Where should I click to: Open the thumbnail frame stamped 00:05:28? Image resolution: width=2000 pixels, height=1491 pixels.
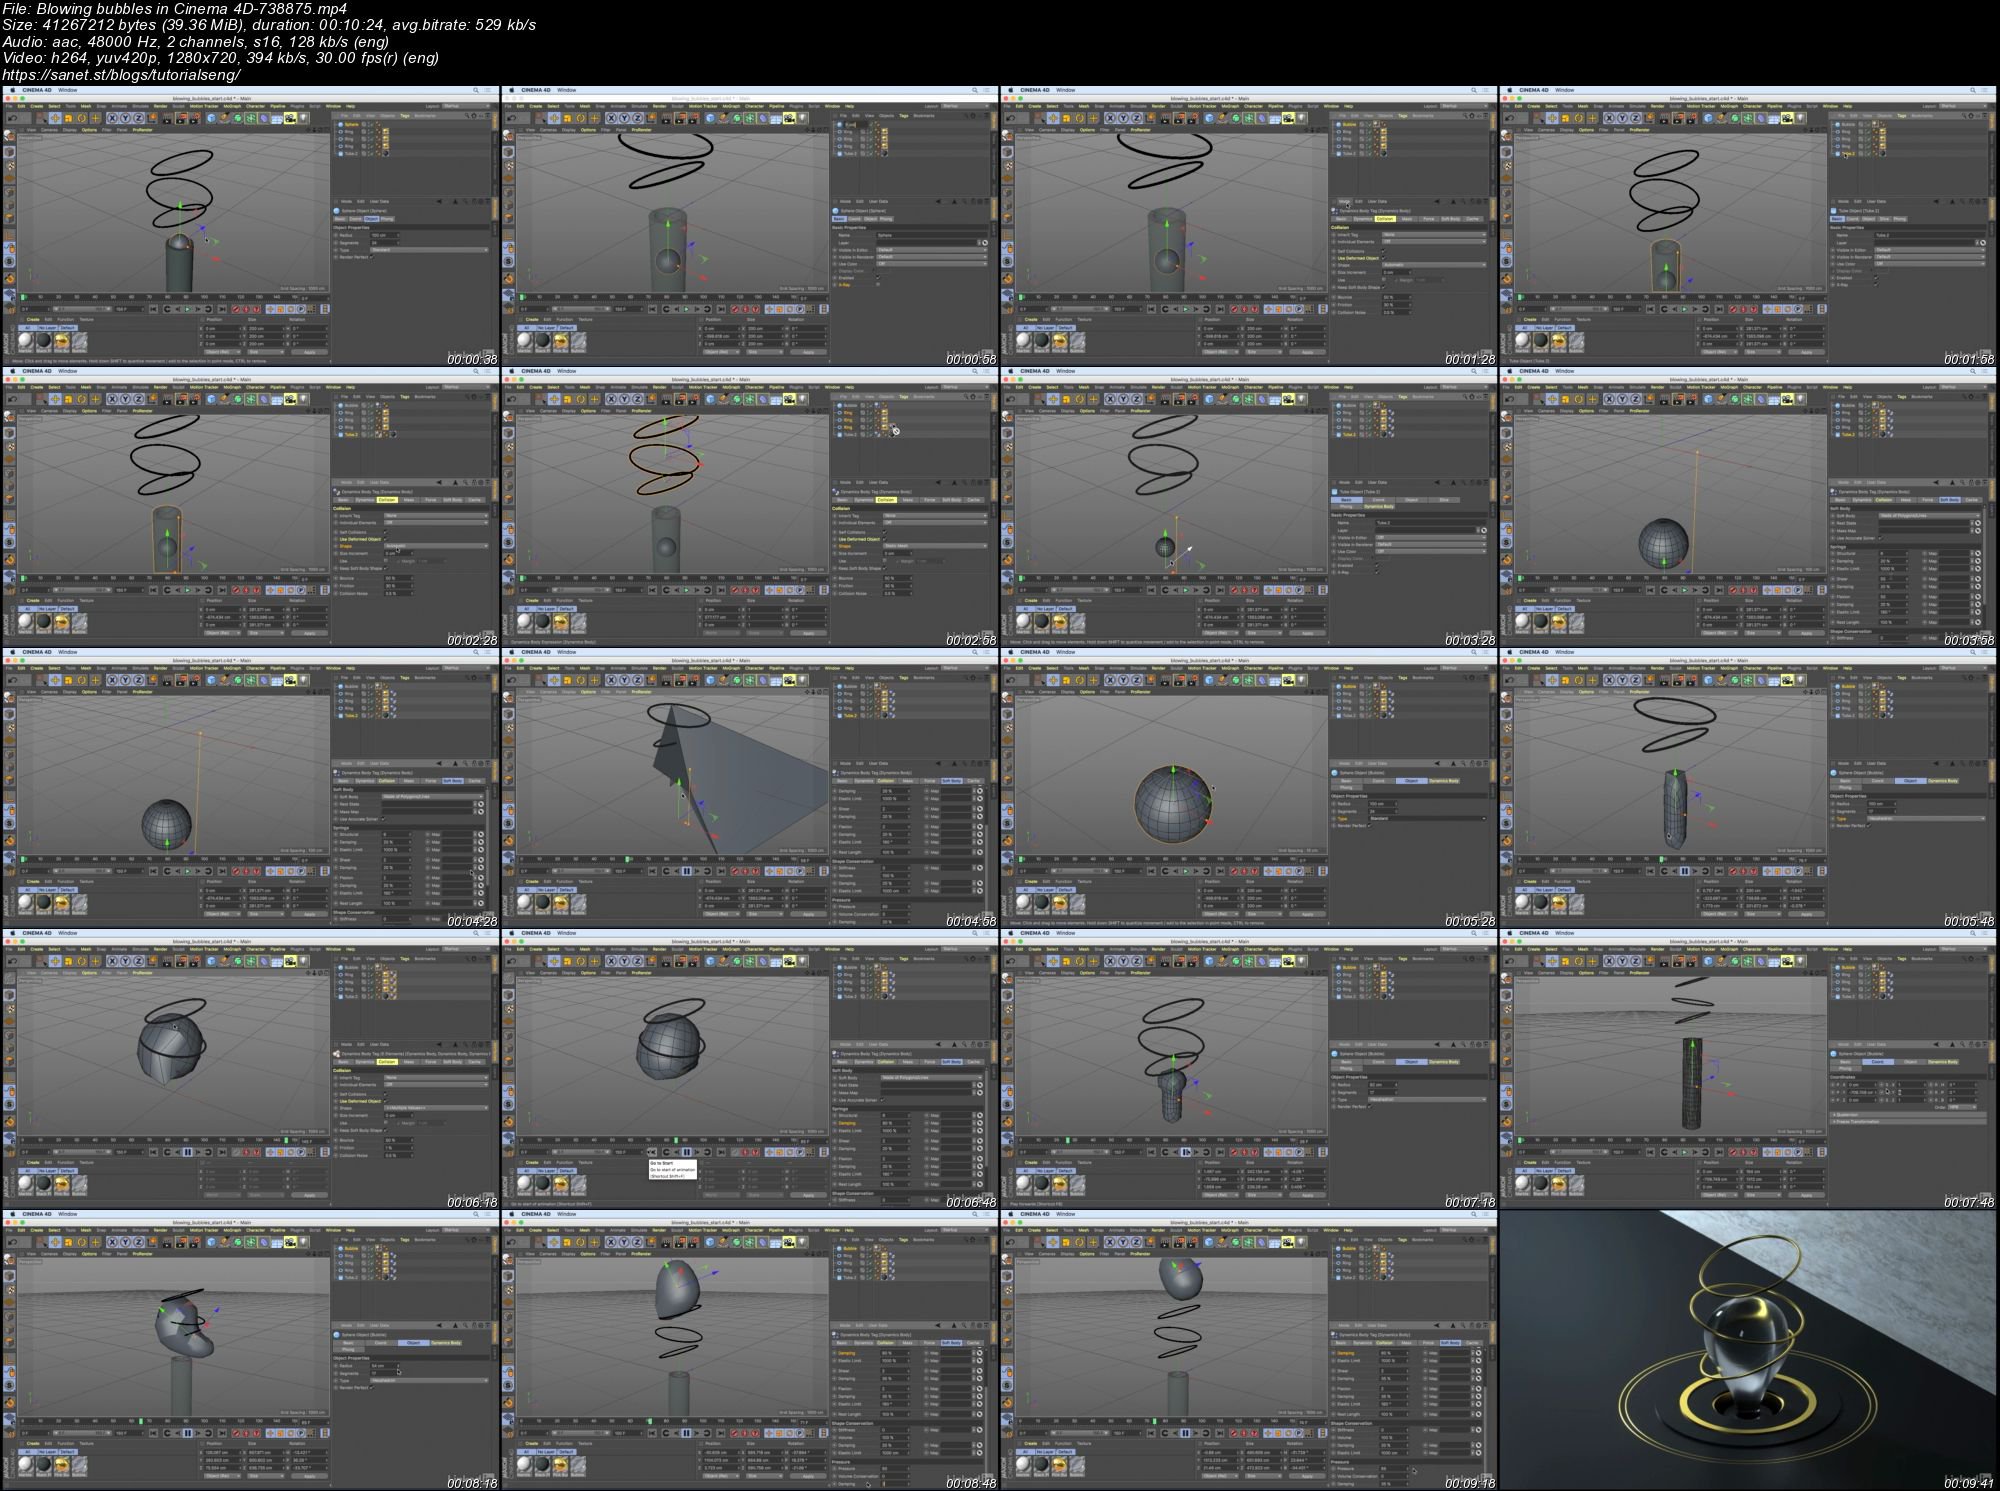tap(1250, 788)
